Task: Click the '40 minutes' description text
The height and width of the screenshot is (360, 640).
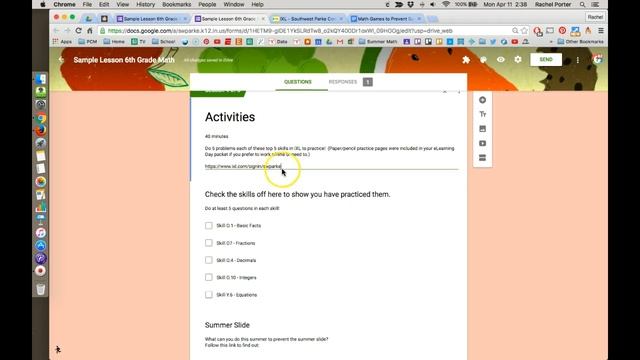Action: pyautogui.click(x=217, y=136)
